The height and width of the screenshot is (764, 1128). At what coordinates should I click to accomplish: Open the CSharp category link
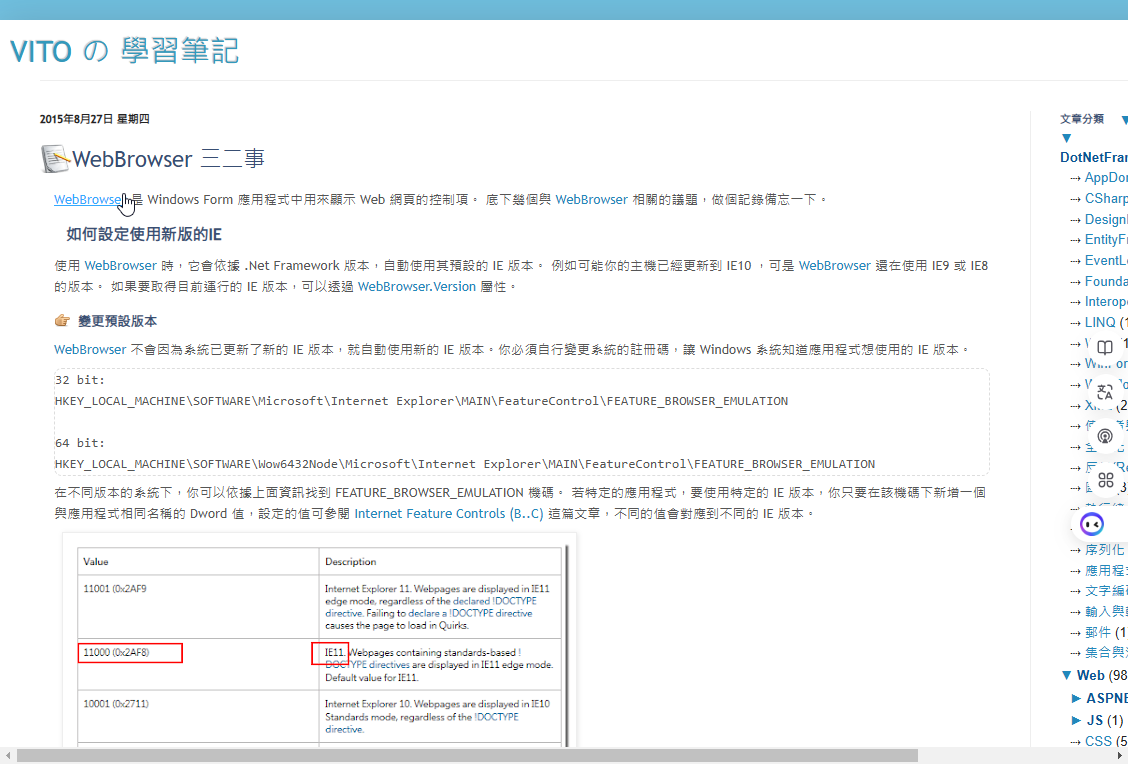[1106, 199]
